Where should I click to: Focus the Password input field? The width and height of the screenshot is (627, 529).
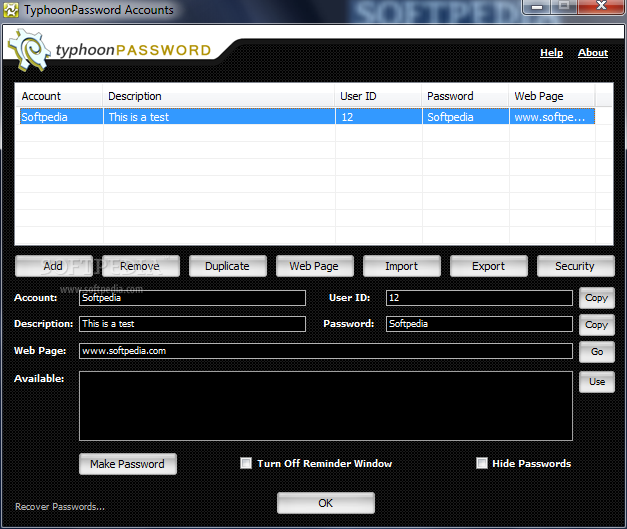[x=479, y=324]
